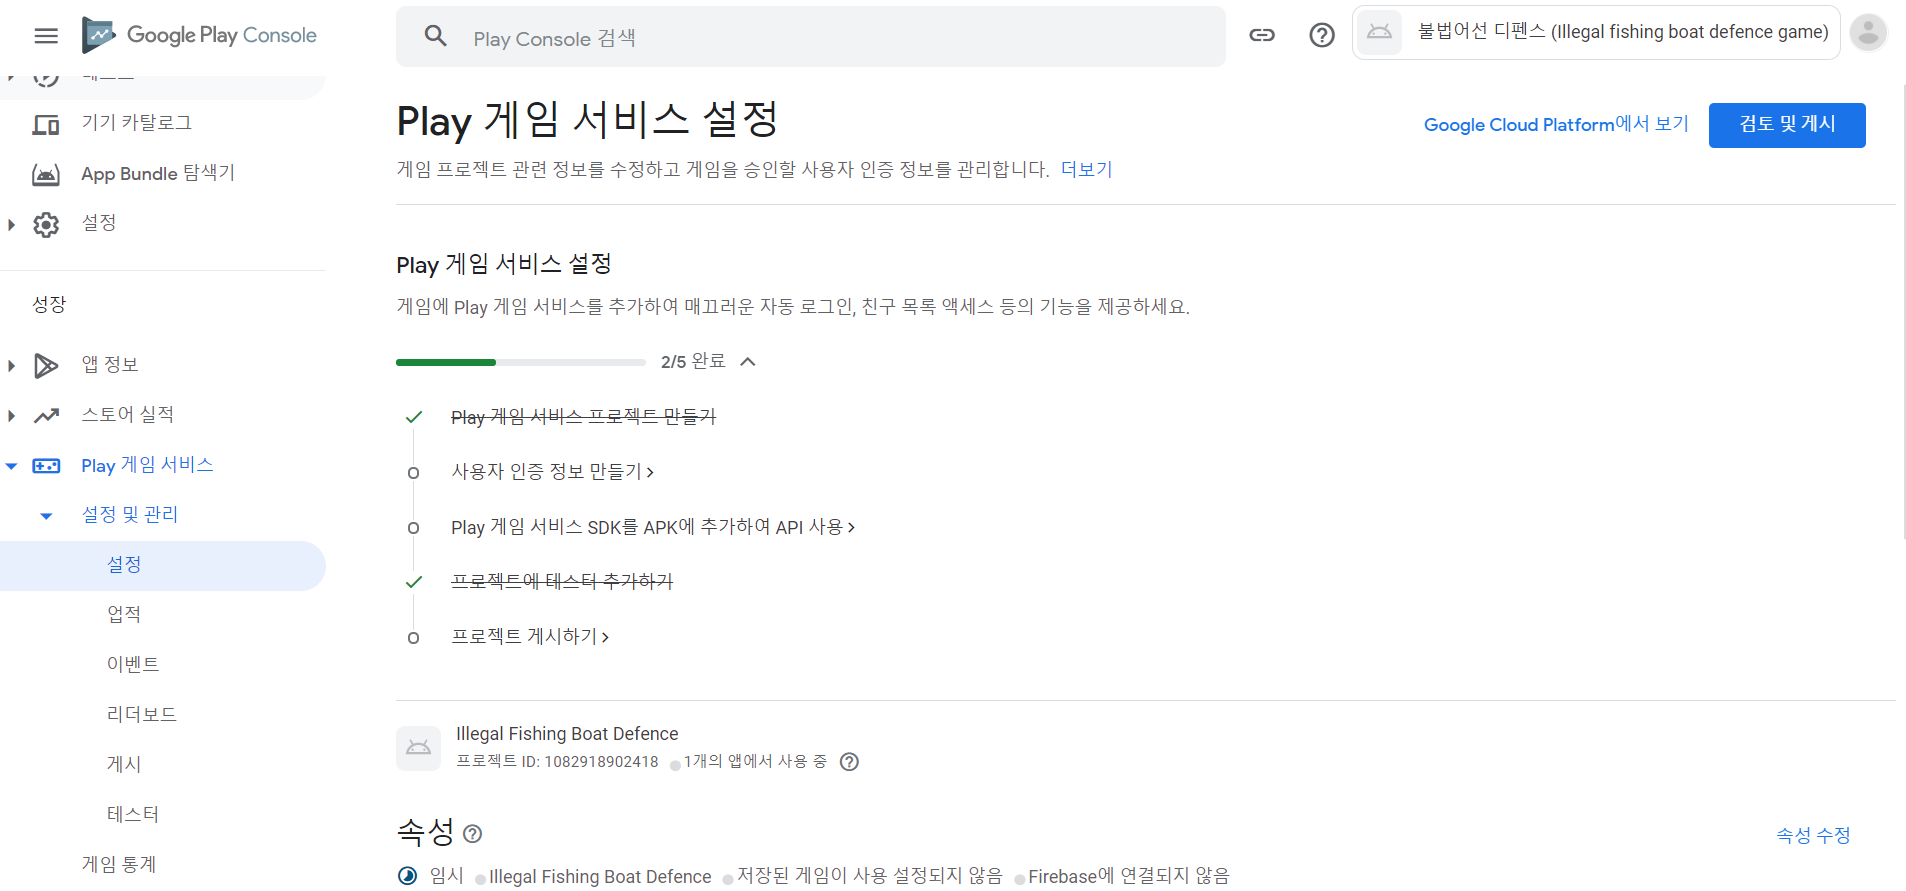Image resolution: width=1906 pixels, height=891 pixels.
Task: Open the user account avatar
Action: coord(1868,32)
